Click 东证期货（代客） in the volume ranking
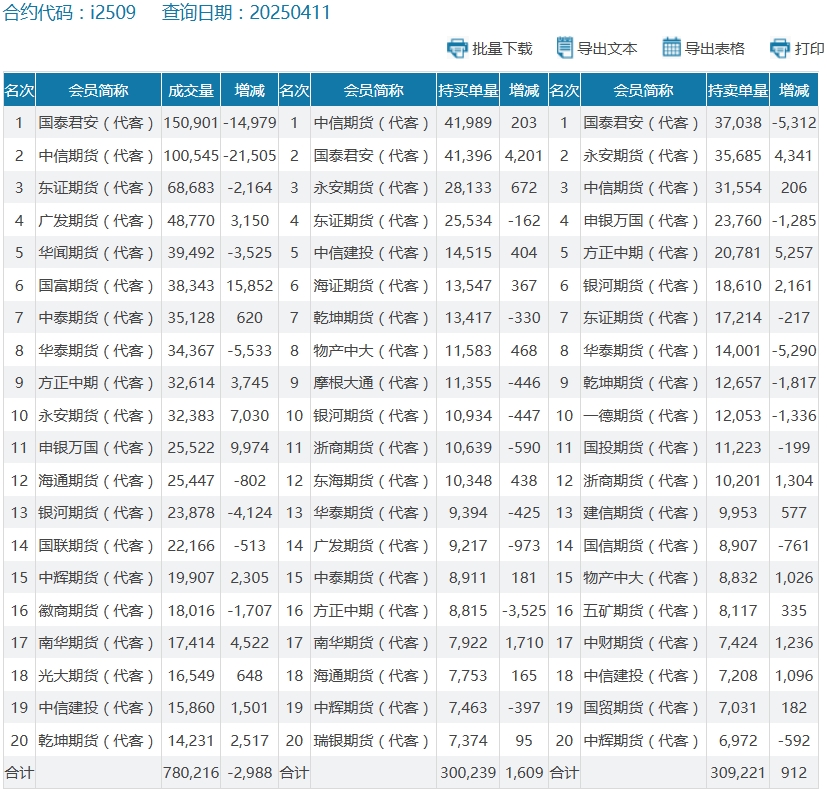The image size is (827, 795). pos(96,188)
